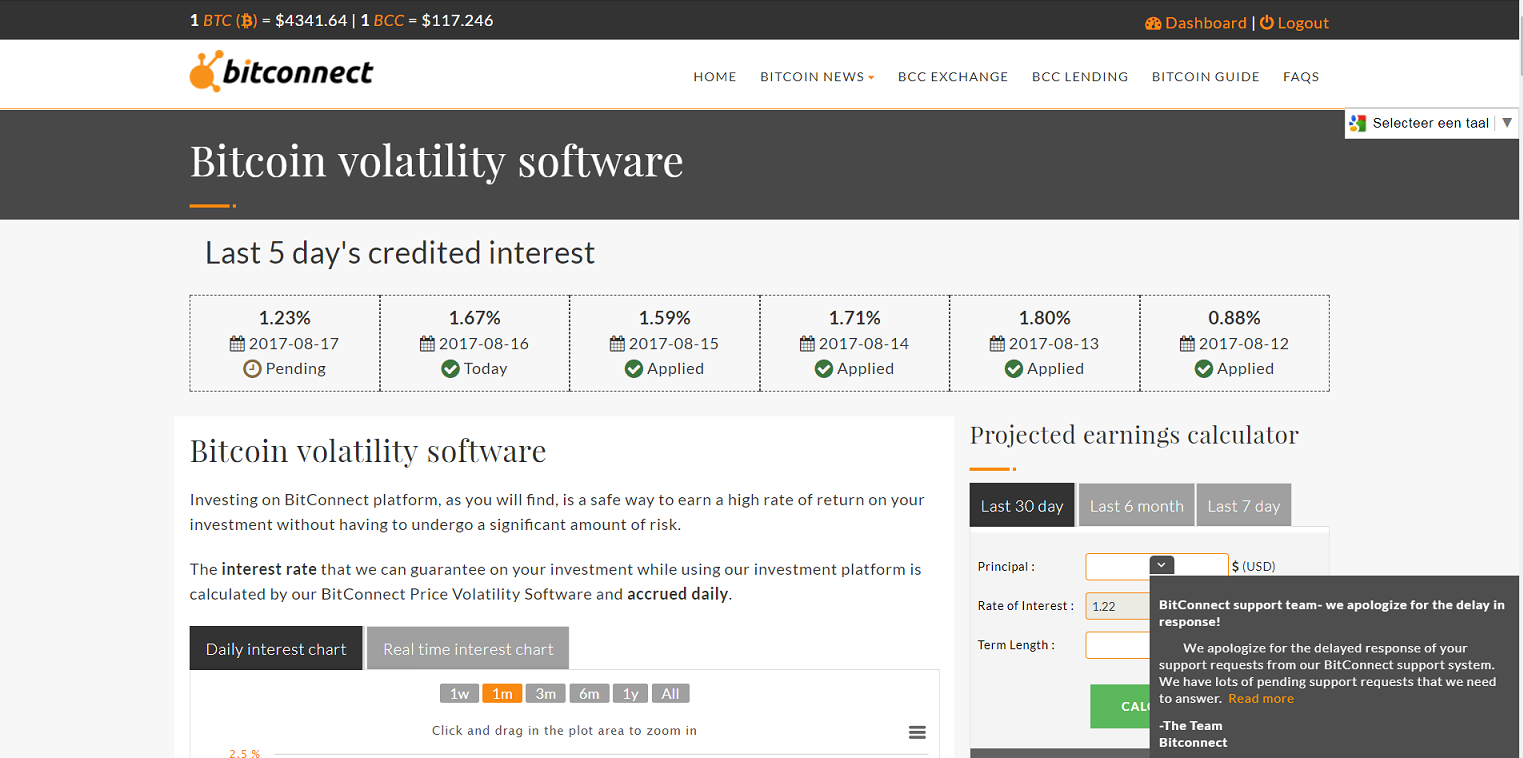Click the 0.88% interest value
The image size is (1523, 758).
tap(1235, 318)
